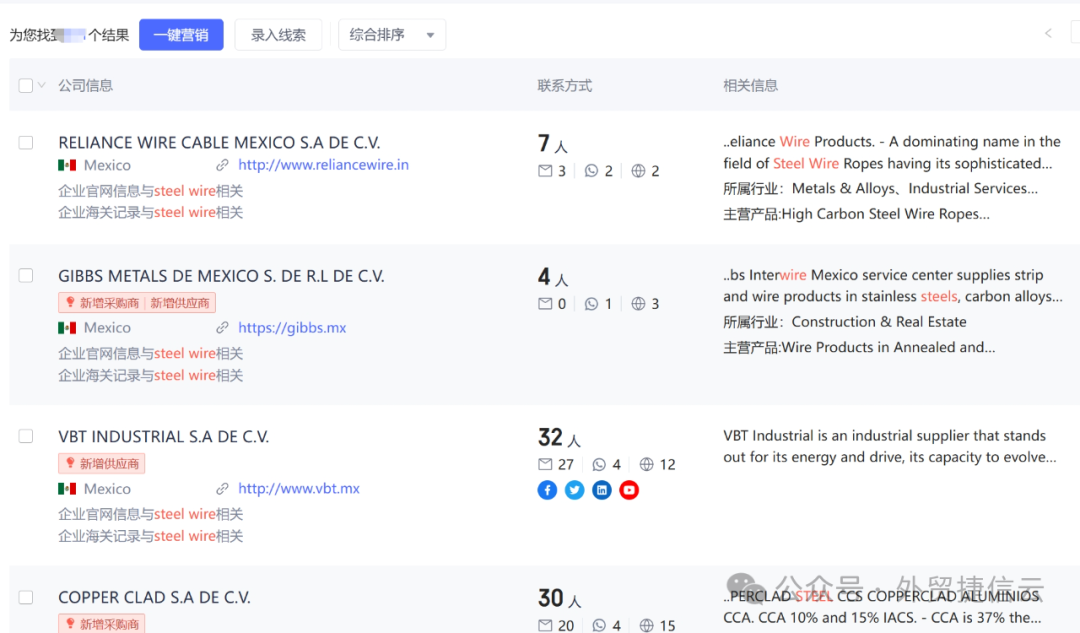Click the link chain icon beside www.vbt.mx
The height and width of the screenshot is (633, 1080).
click(222, 489)
